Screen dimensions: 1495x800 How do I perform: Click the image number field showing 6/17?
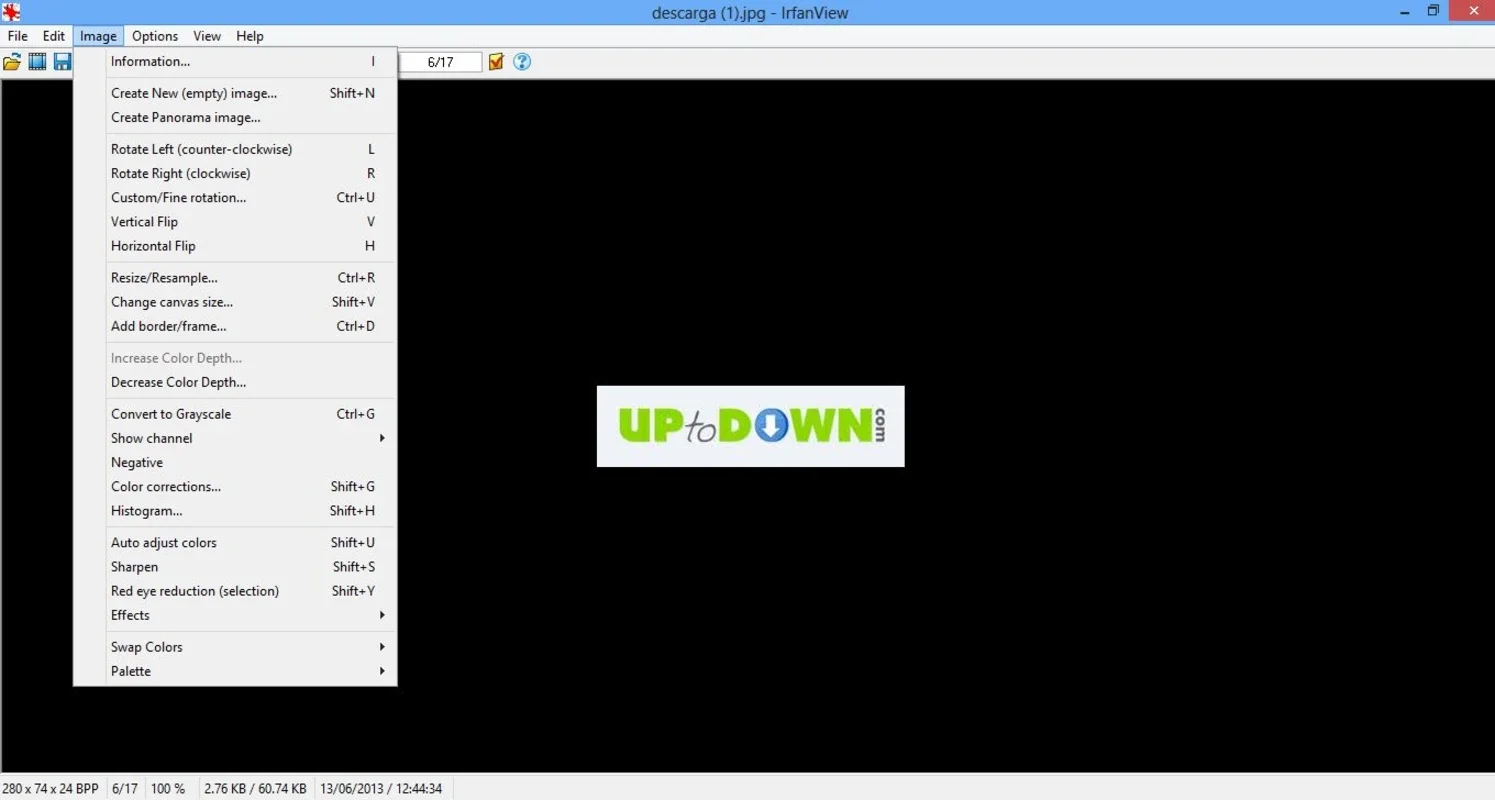[x=440, y=62]
